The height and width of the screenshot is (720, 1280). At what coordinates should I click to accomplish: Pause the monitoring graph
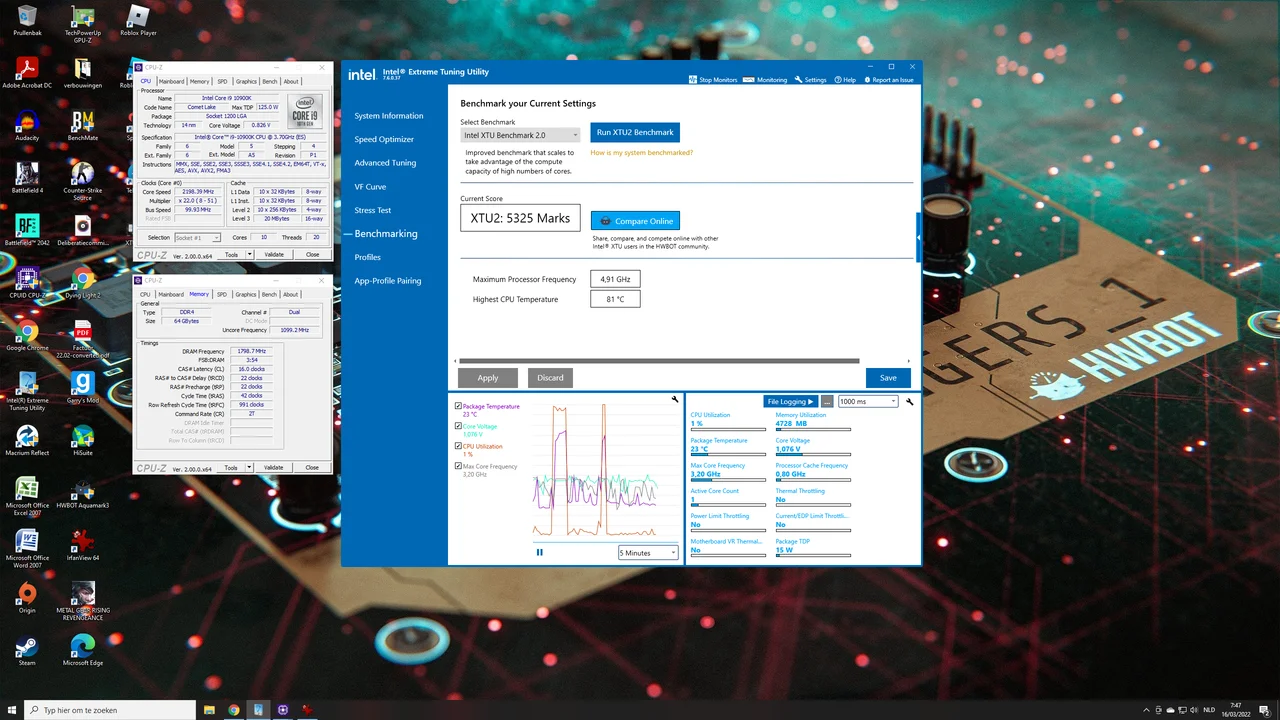(540, 552)
